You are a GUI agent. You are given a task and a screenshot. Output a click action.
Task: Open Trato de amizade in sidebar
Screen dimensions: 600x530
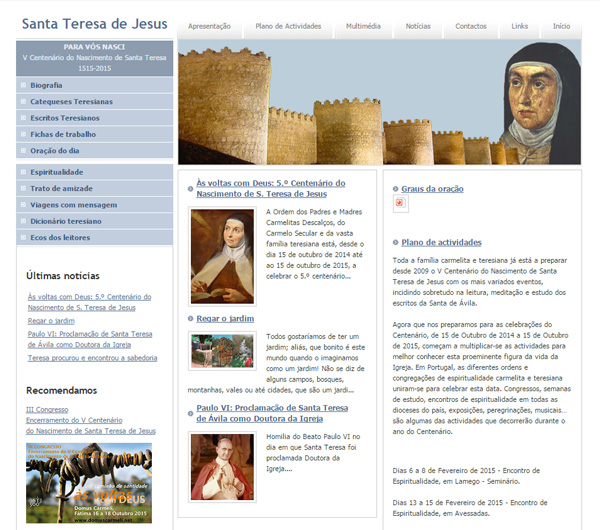coord(95,188)
